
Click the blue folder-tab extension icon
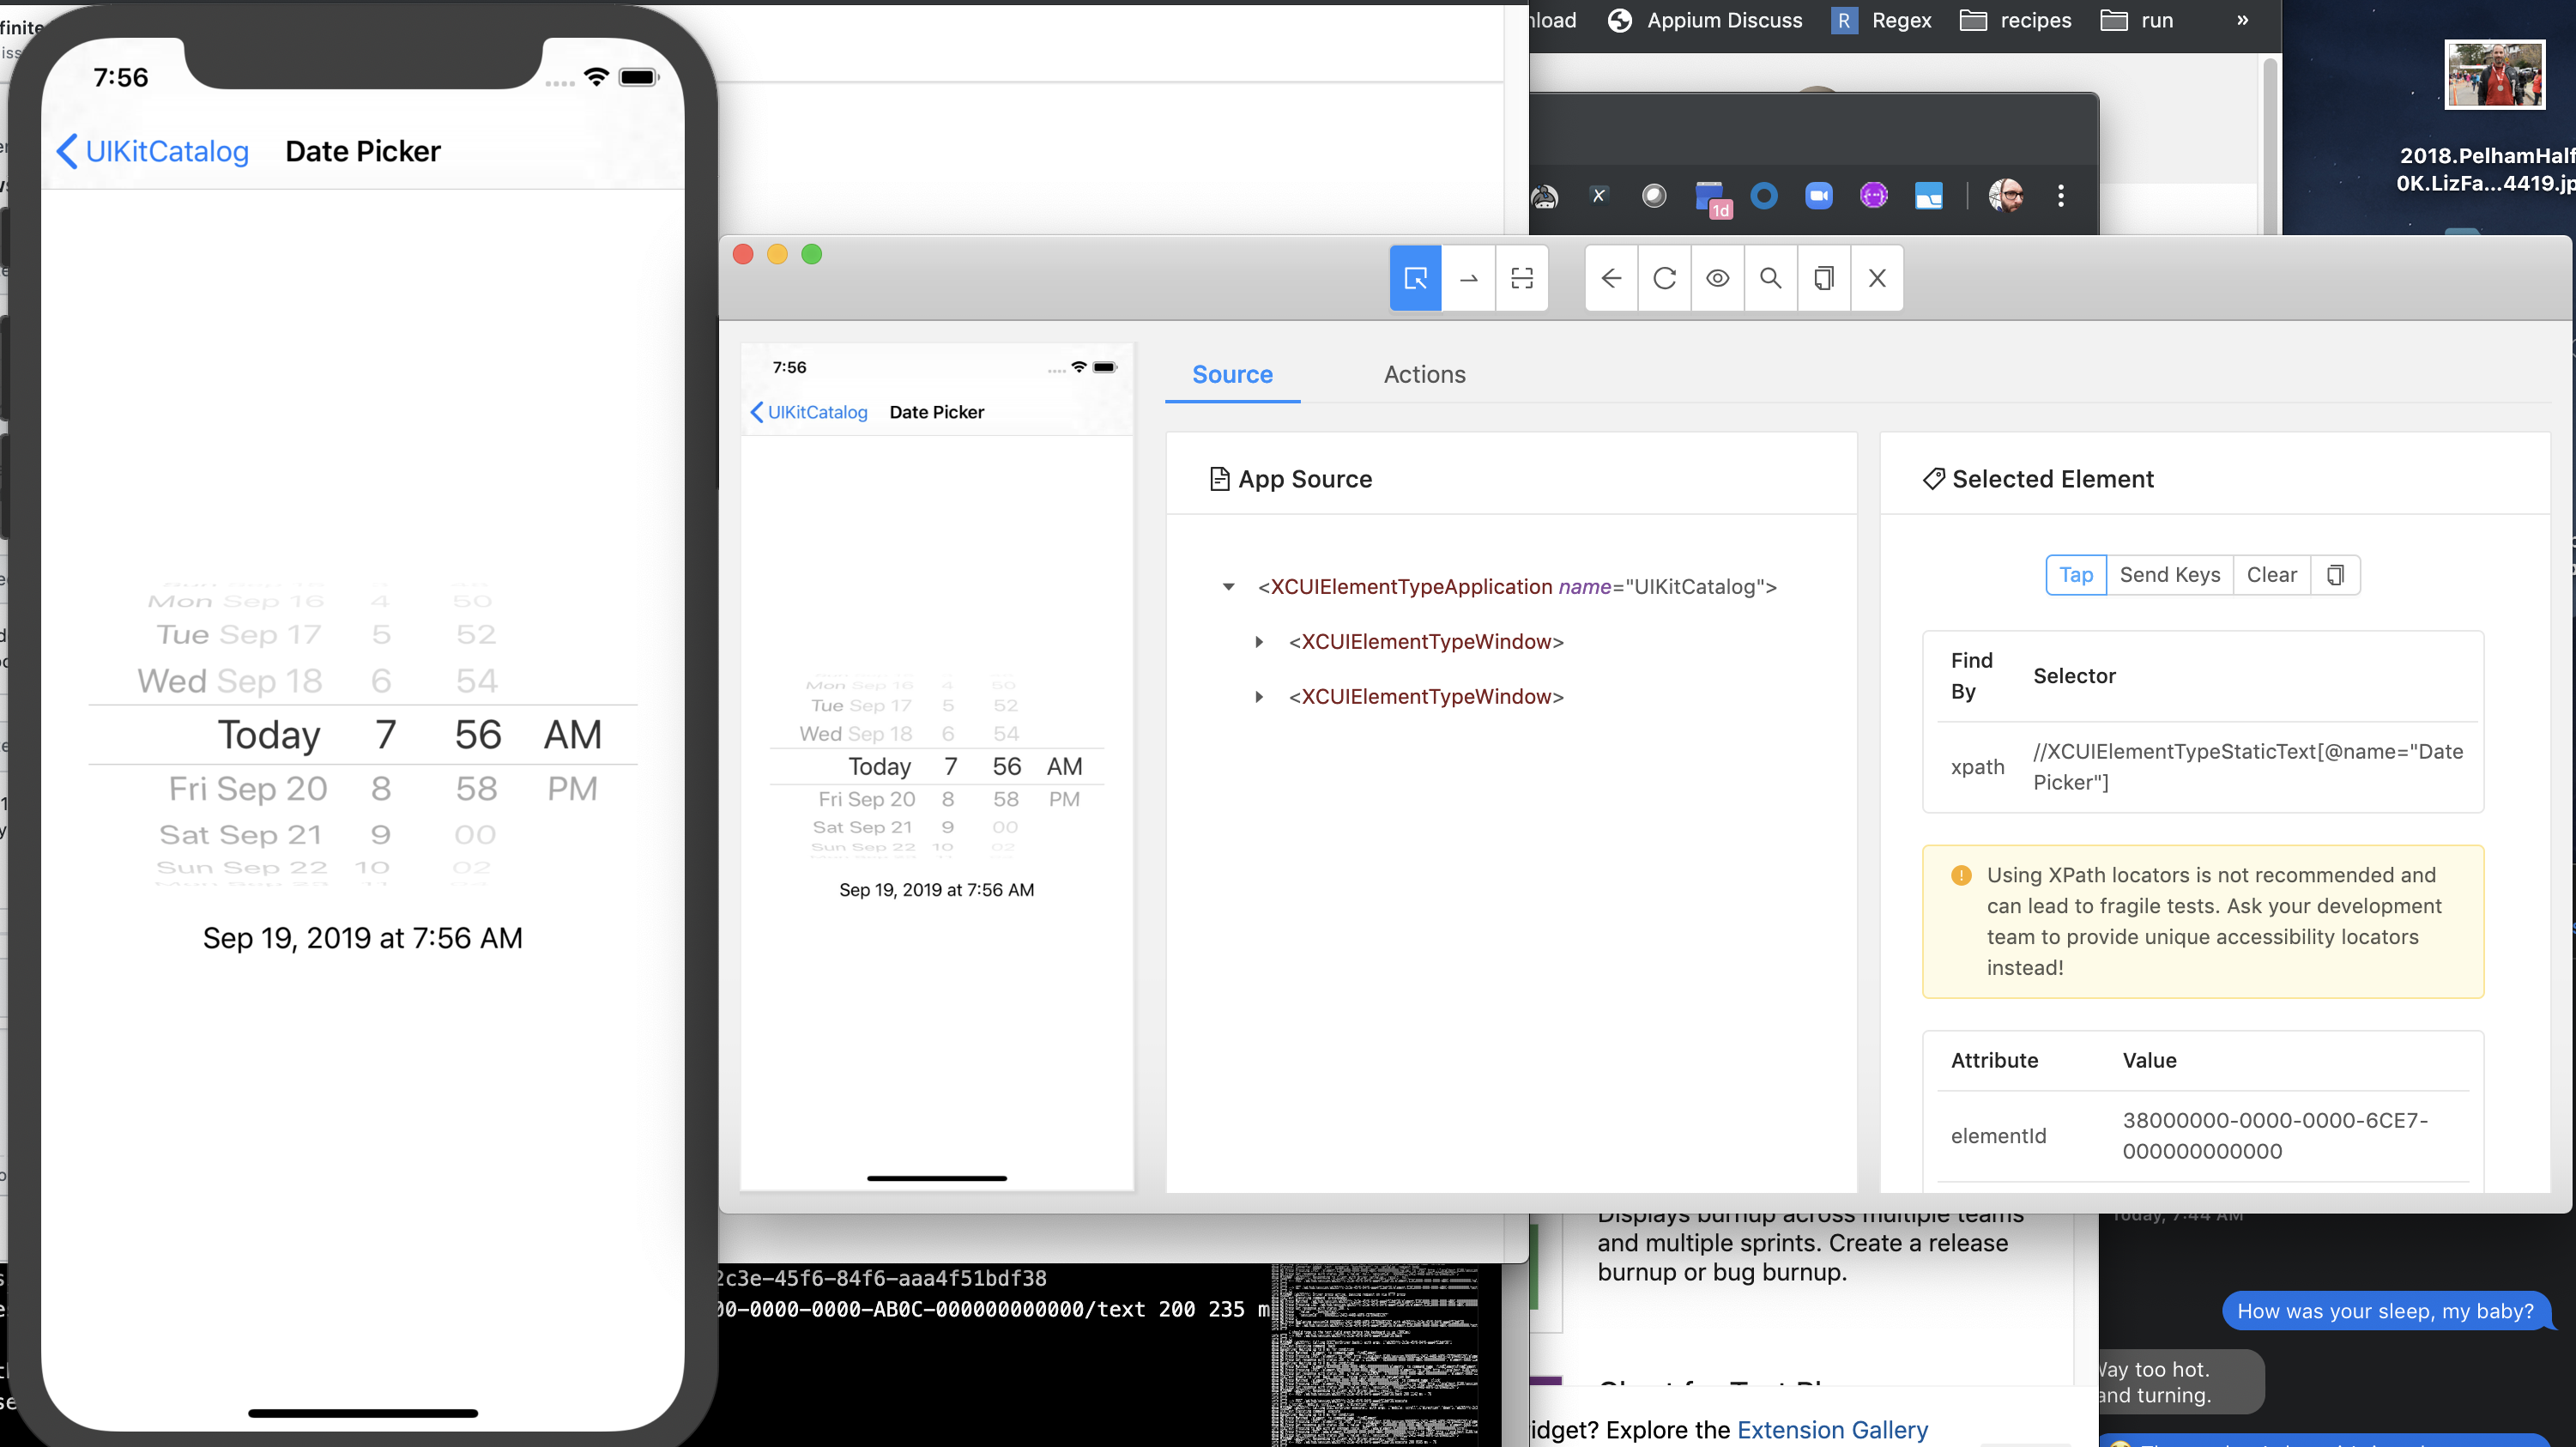coord(1928,196)
